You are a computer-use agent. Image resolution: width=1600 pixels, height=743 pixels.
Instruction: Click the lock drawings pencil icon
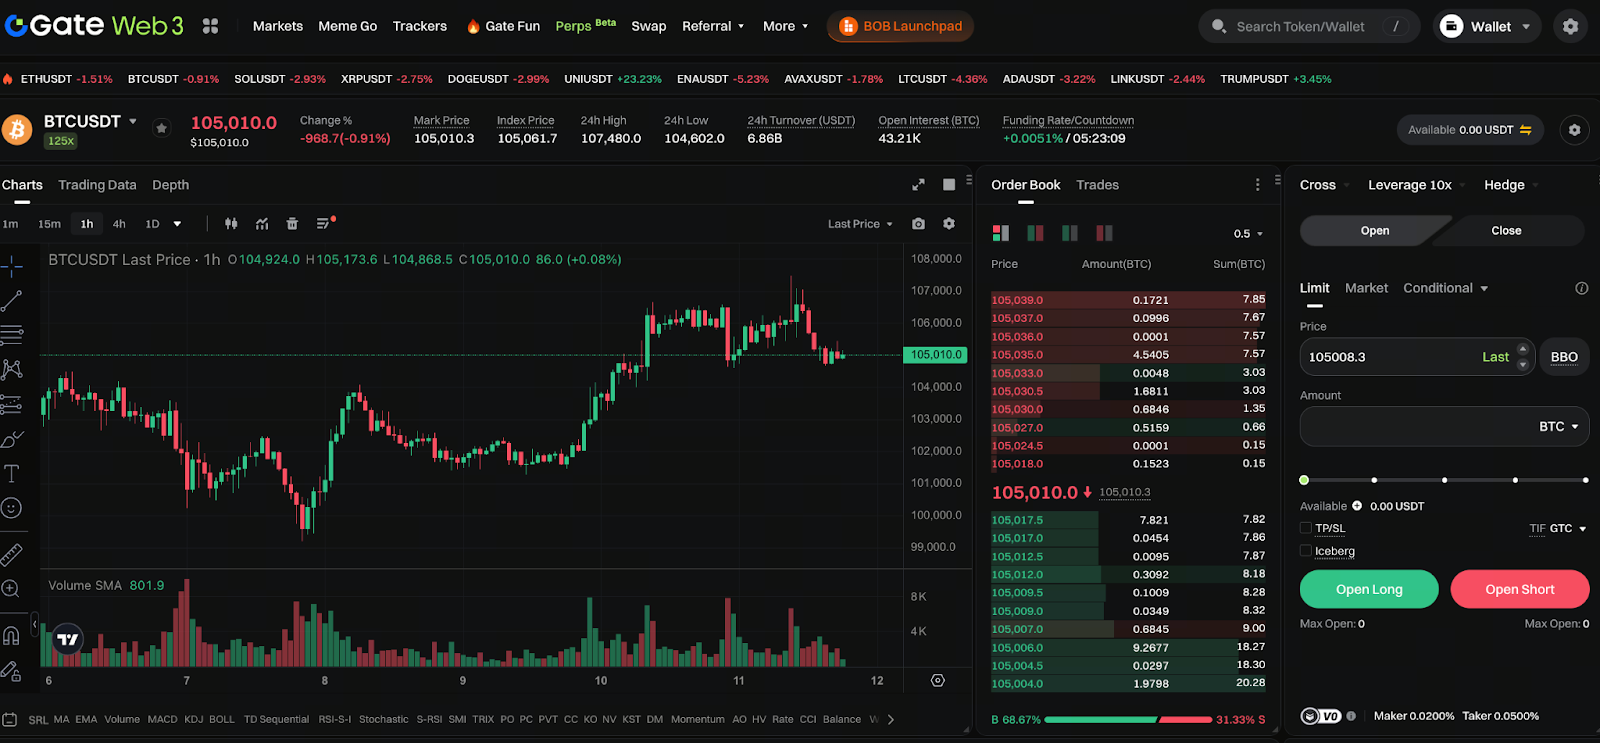pyautogui.click(x=12, y=670)
